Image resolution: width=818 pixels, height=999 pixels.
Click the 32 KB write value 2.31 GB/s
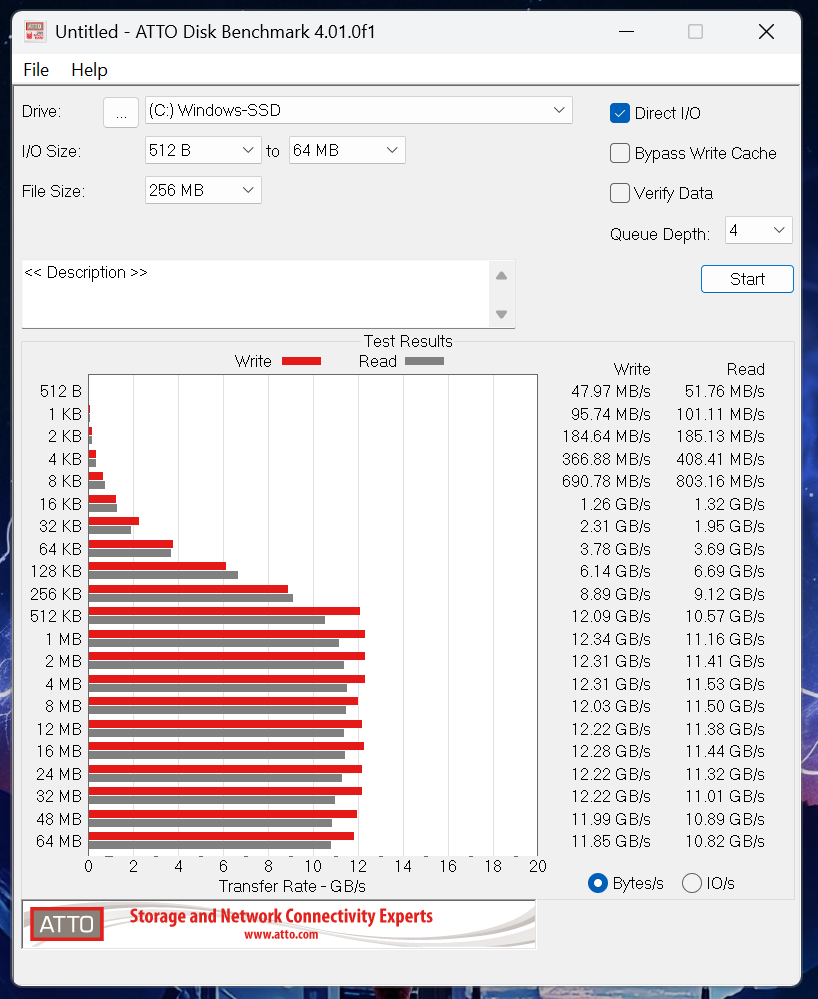tap(615, 526)
